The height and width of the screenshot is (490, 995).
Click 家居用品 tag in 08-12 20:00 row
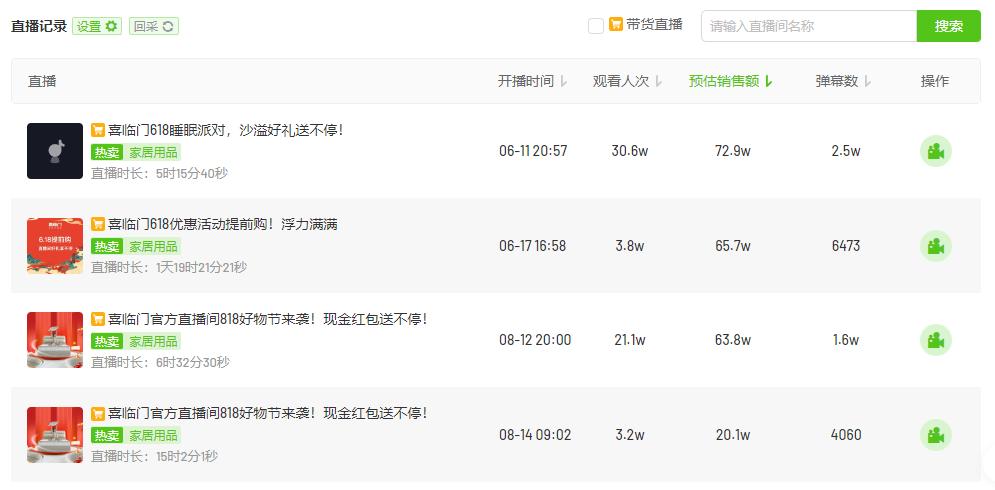click(153, 341)
